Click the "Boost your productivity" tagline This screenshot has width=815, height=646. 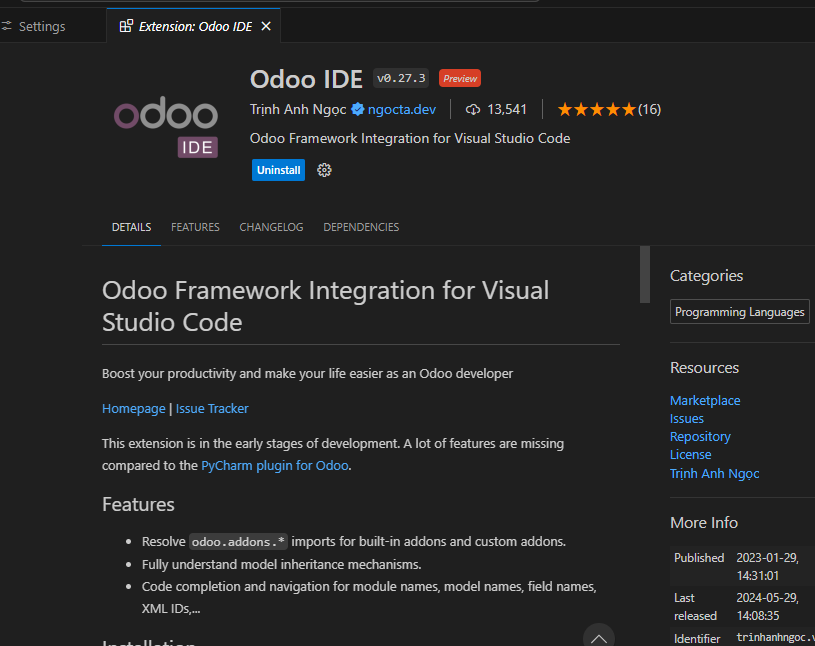[307, 373]
